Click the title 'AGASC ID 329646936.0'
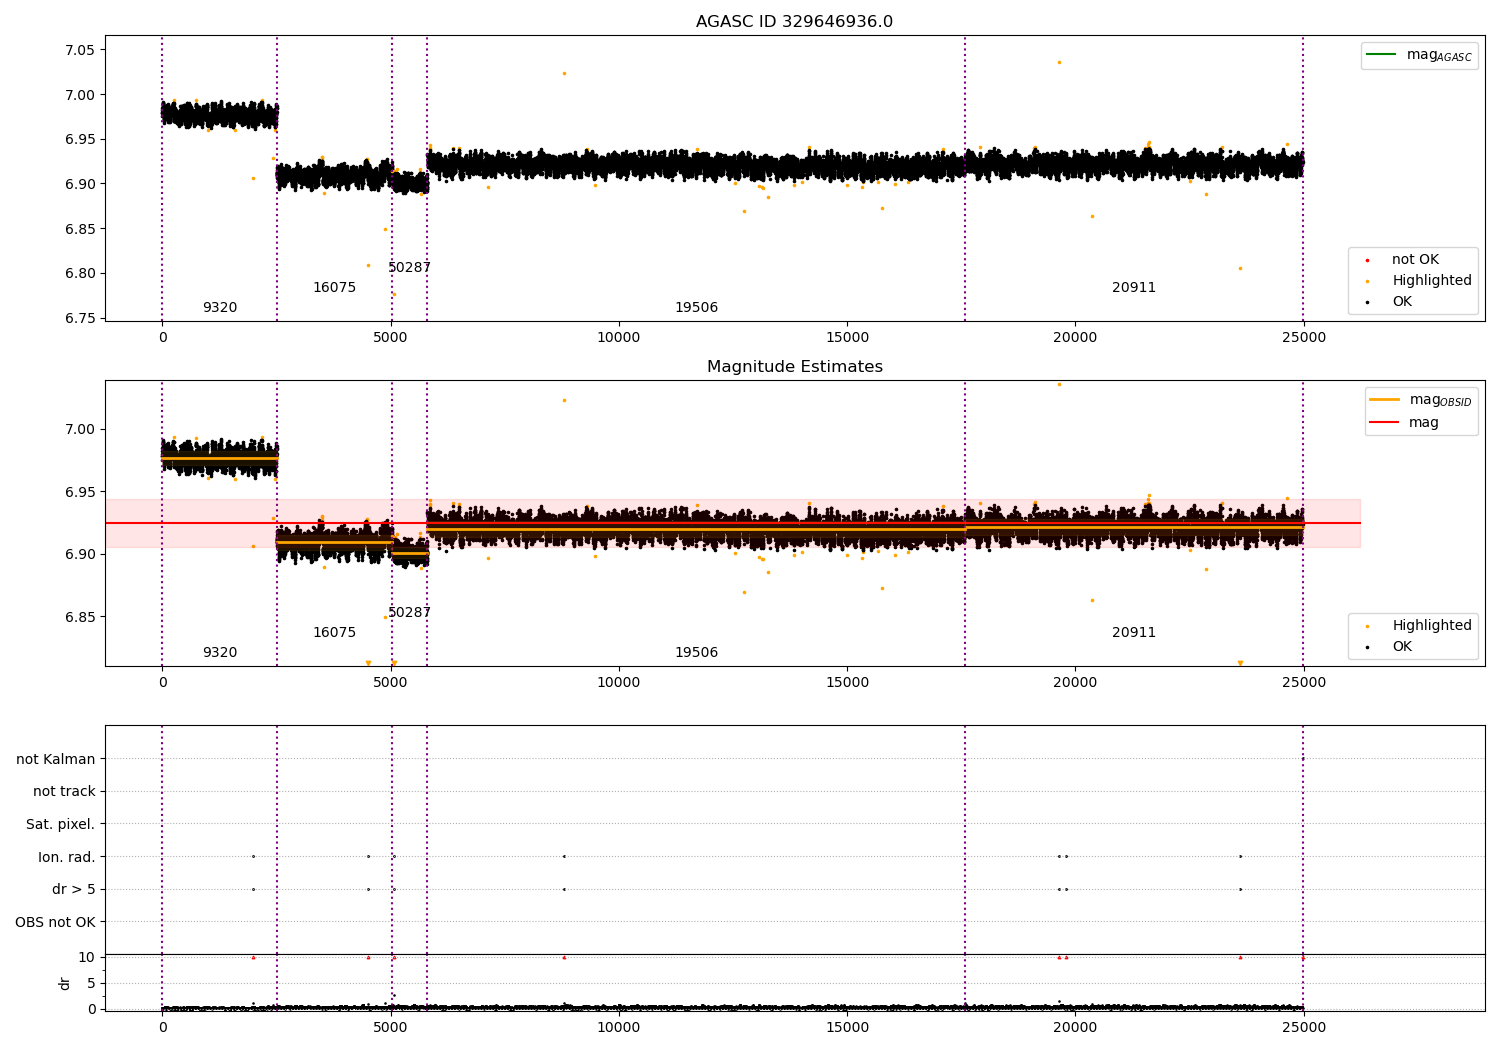1500x1050 pixels. point(794,22)
